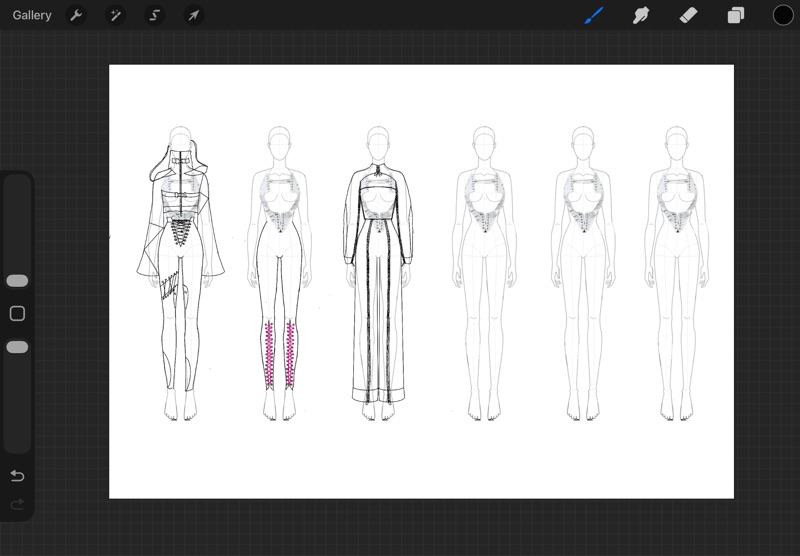Select the Brush tool
The image size is (800, 556).
point(594,15)
